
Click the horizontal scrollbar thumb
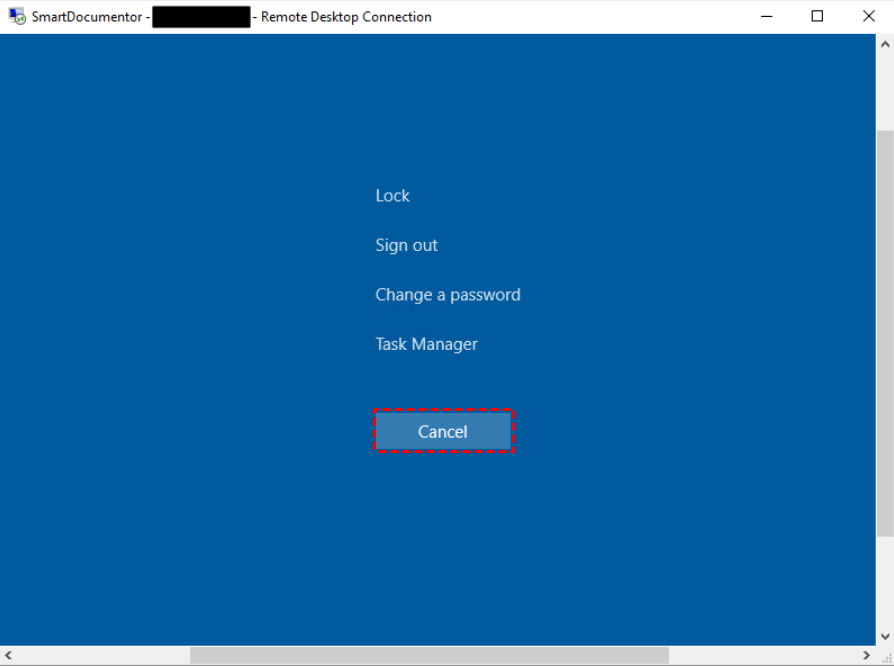click(x=430, y=655)
